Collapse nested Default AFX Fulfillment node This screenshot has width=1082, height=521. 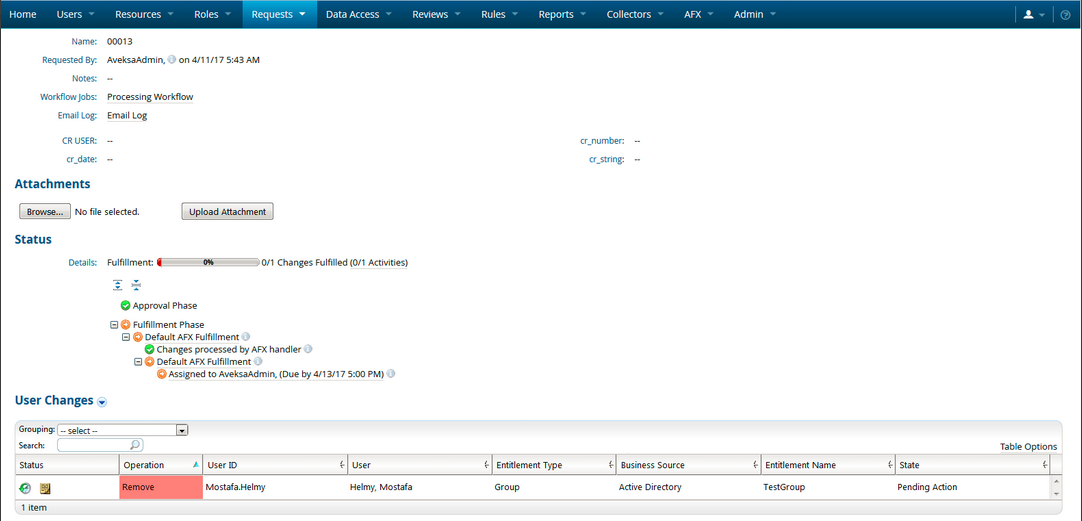[x=138, y=362]
